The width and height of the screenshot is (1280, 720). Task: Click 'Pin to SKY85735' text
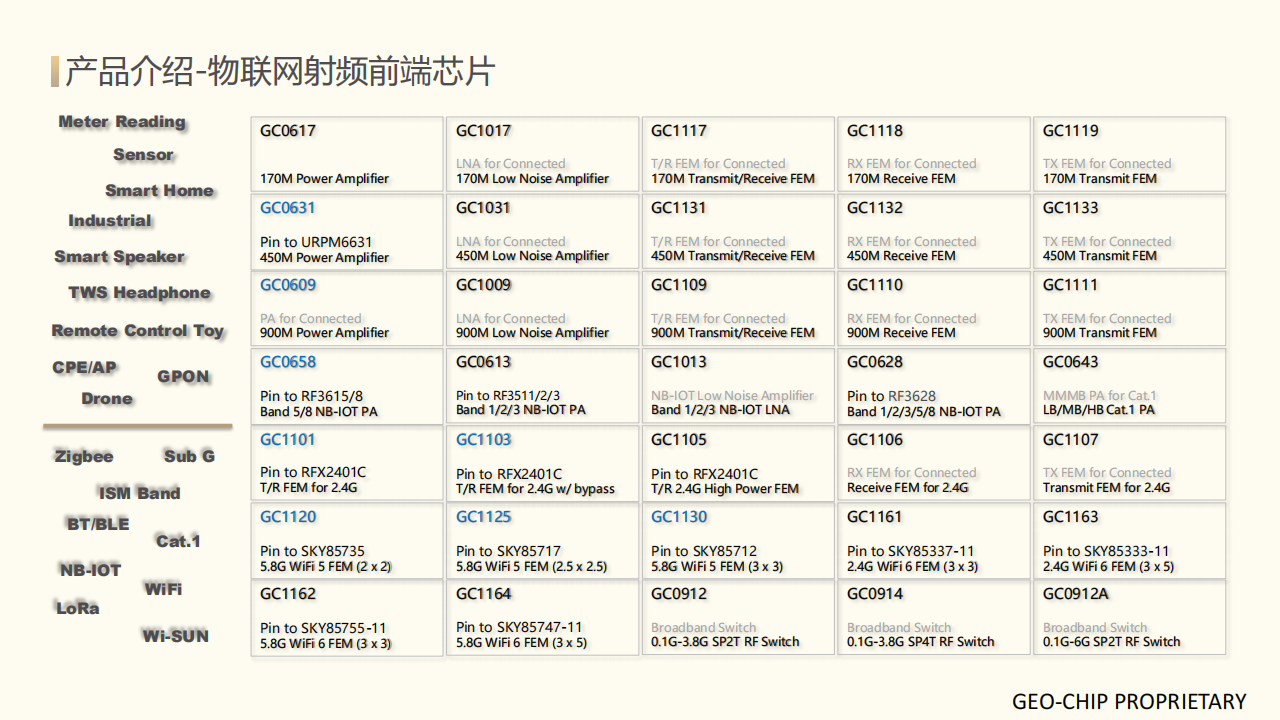[x=312, y=551]
